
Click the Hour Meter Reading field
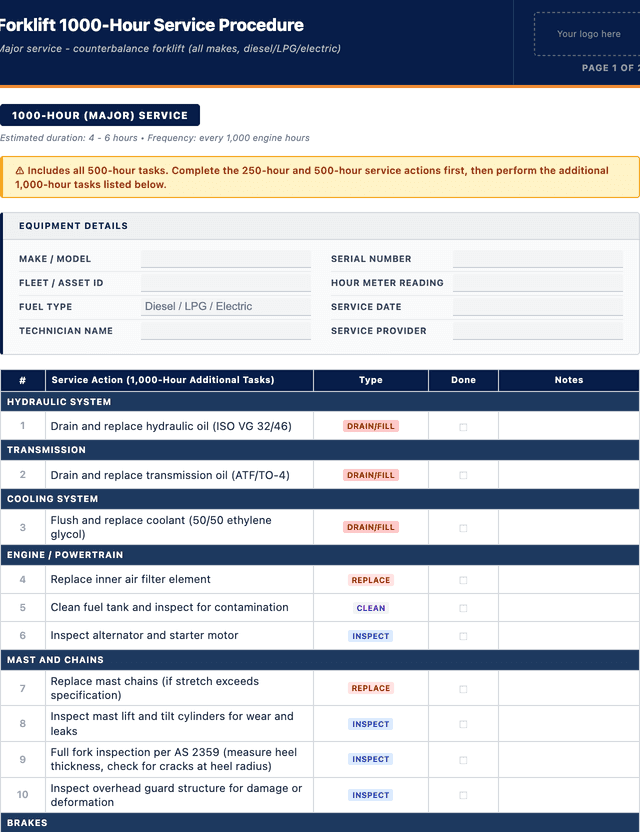point(538,283)
